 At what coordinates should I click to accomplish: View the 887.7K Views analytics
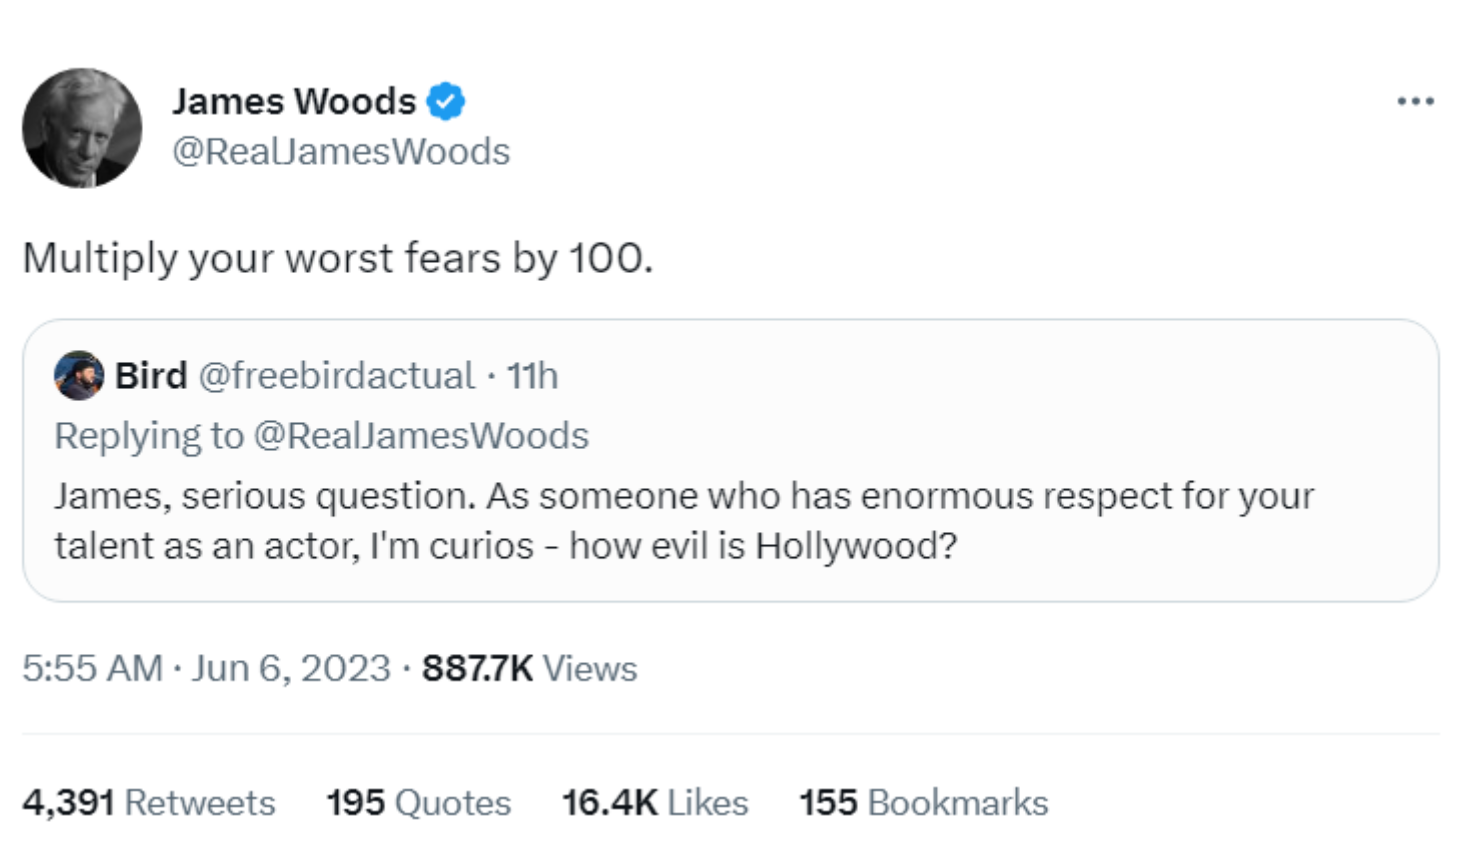pos(529,668)
